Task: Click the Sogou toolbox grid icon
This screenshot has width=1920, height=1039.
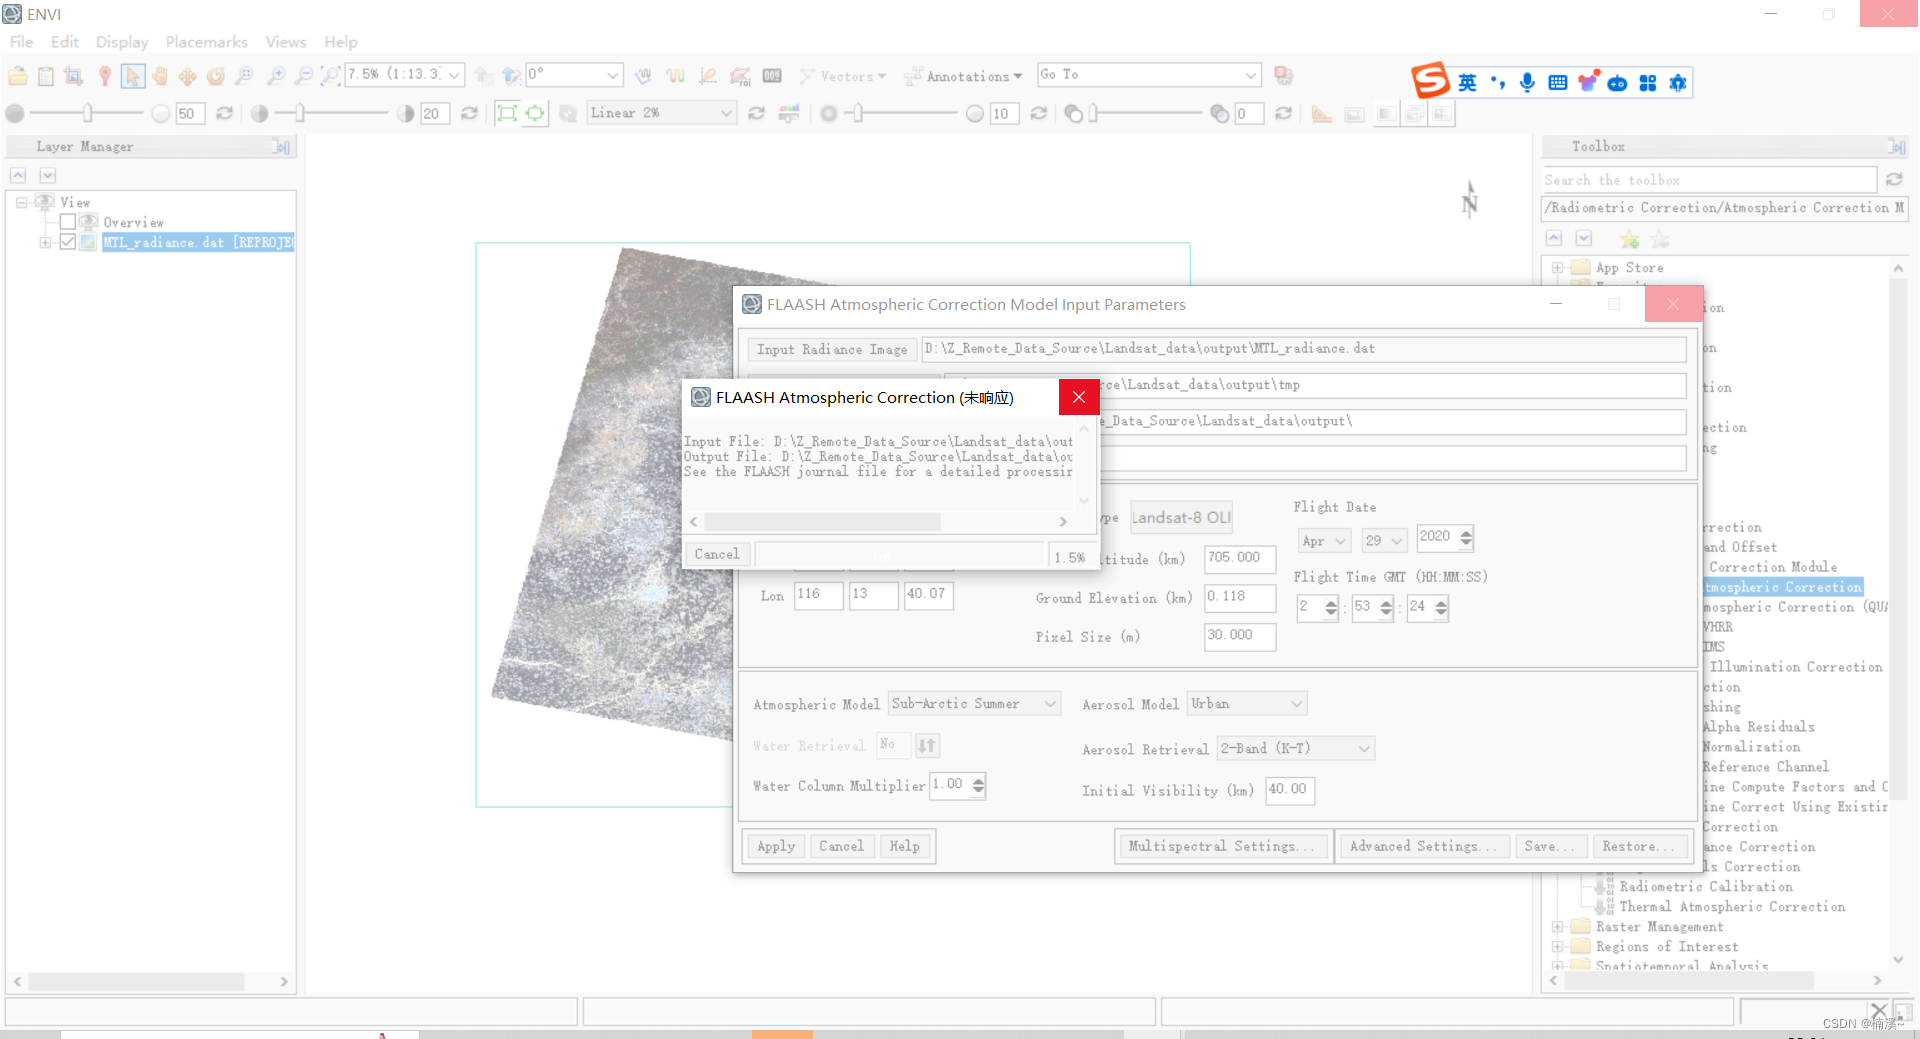Action: 1647,83
